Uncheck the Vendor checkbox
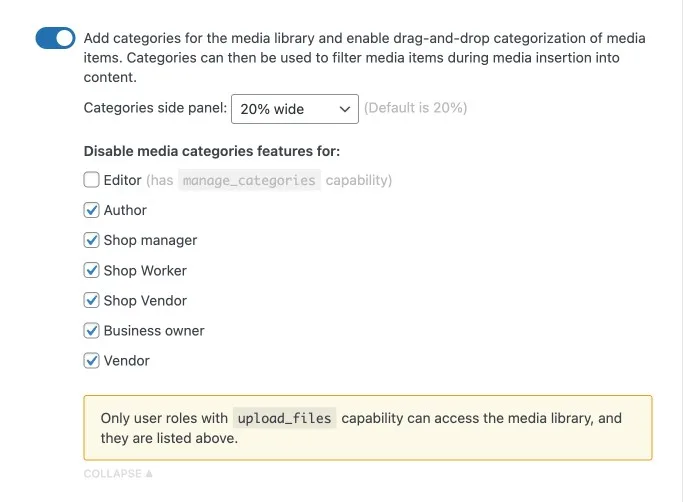683x502 pixels. [92, 361]
